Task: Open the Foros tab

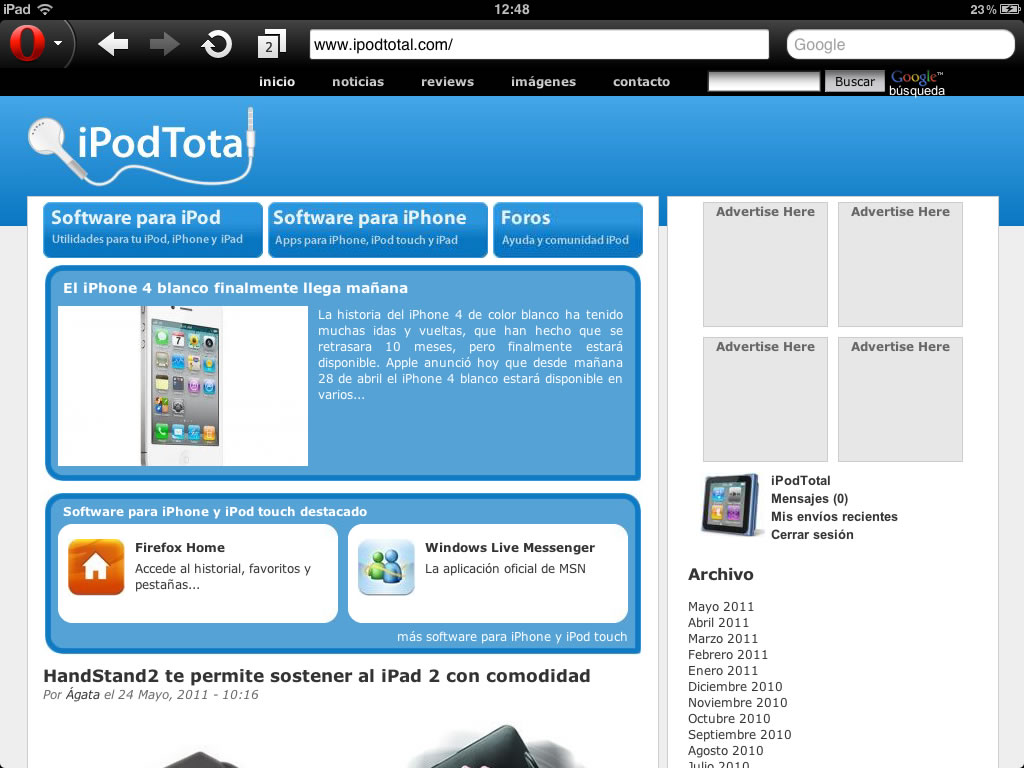Action: tap(568, 229)
